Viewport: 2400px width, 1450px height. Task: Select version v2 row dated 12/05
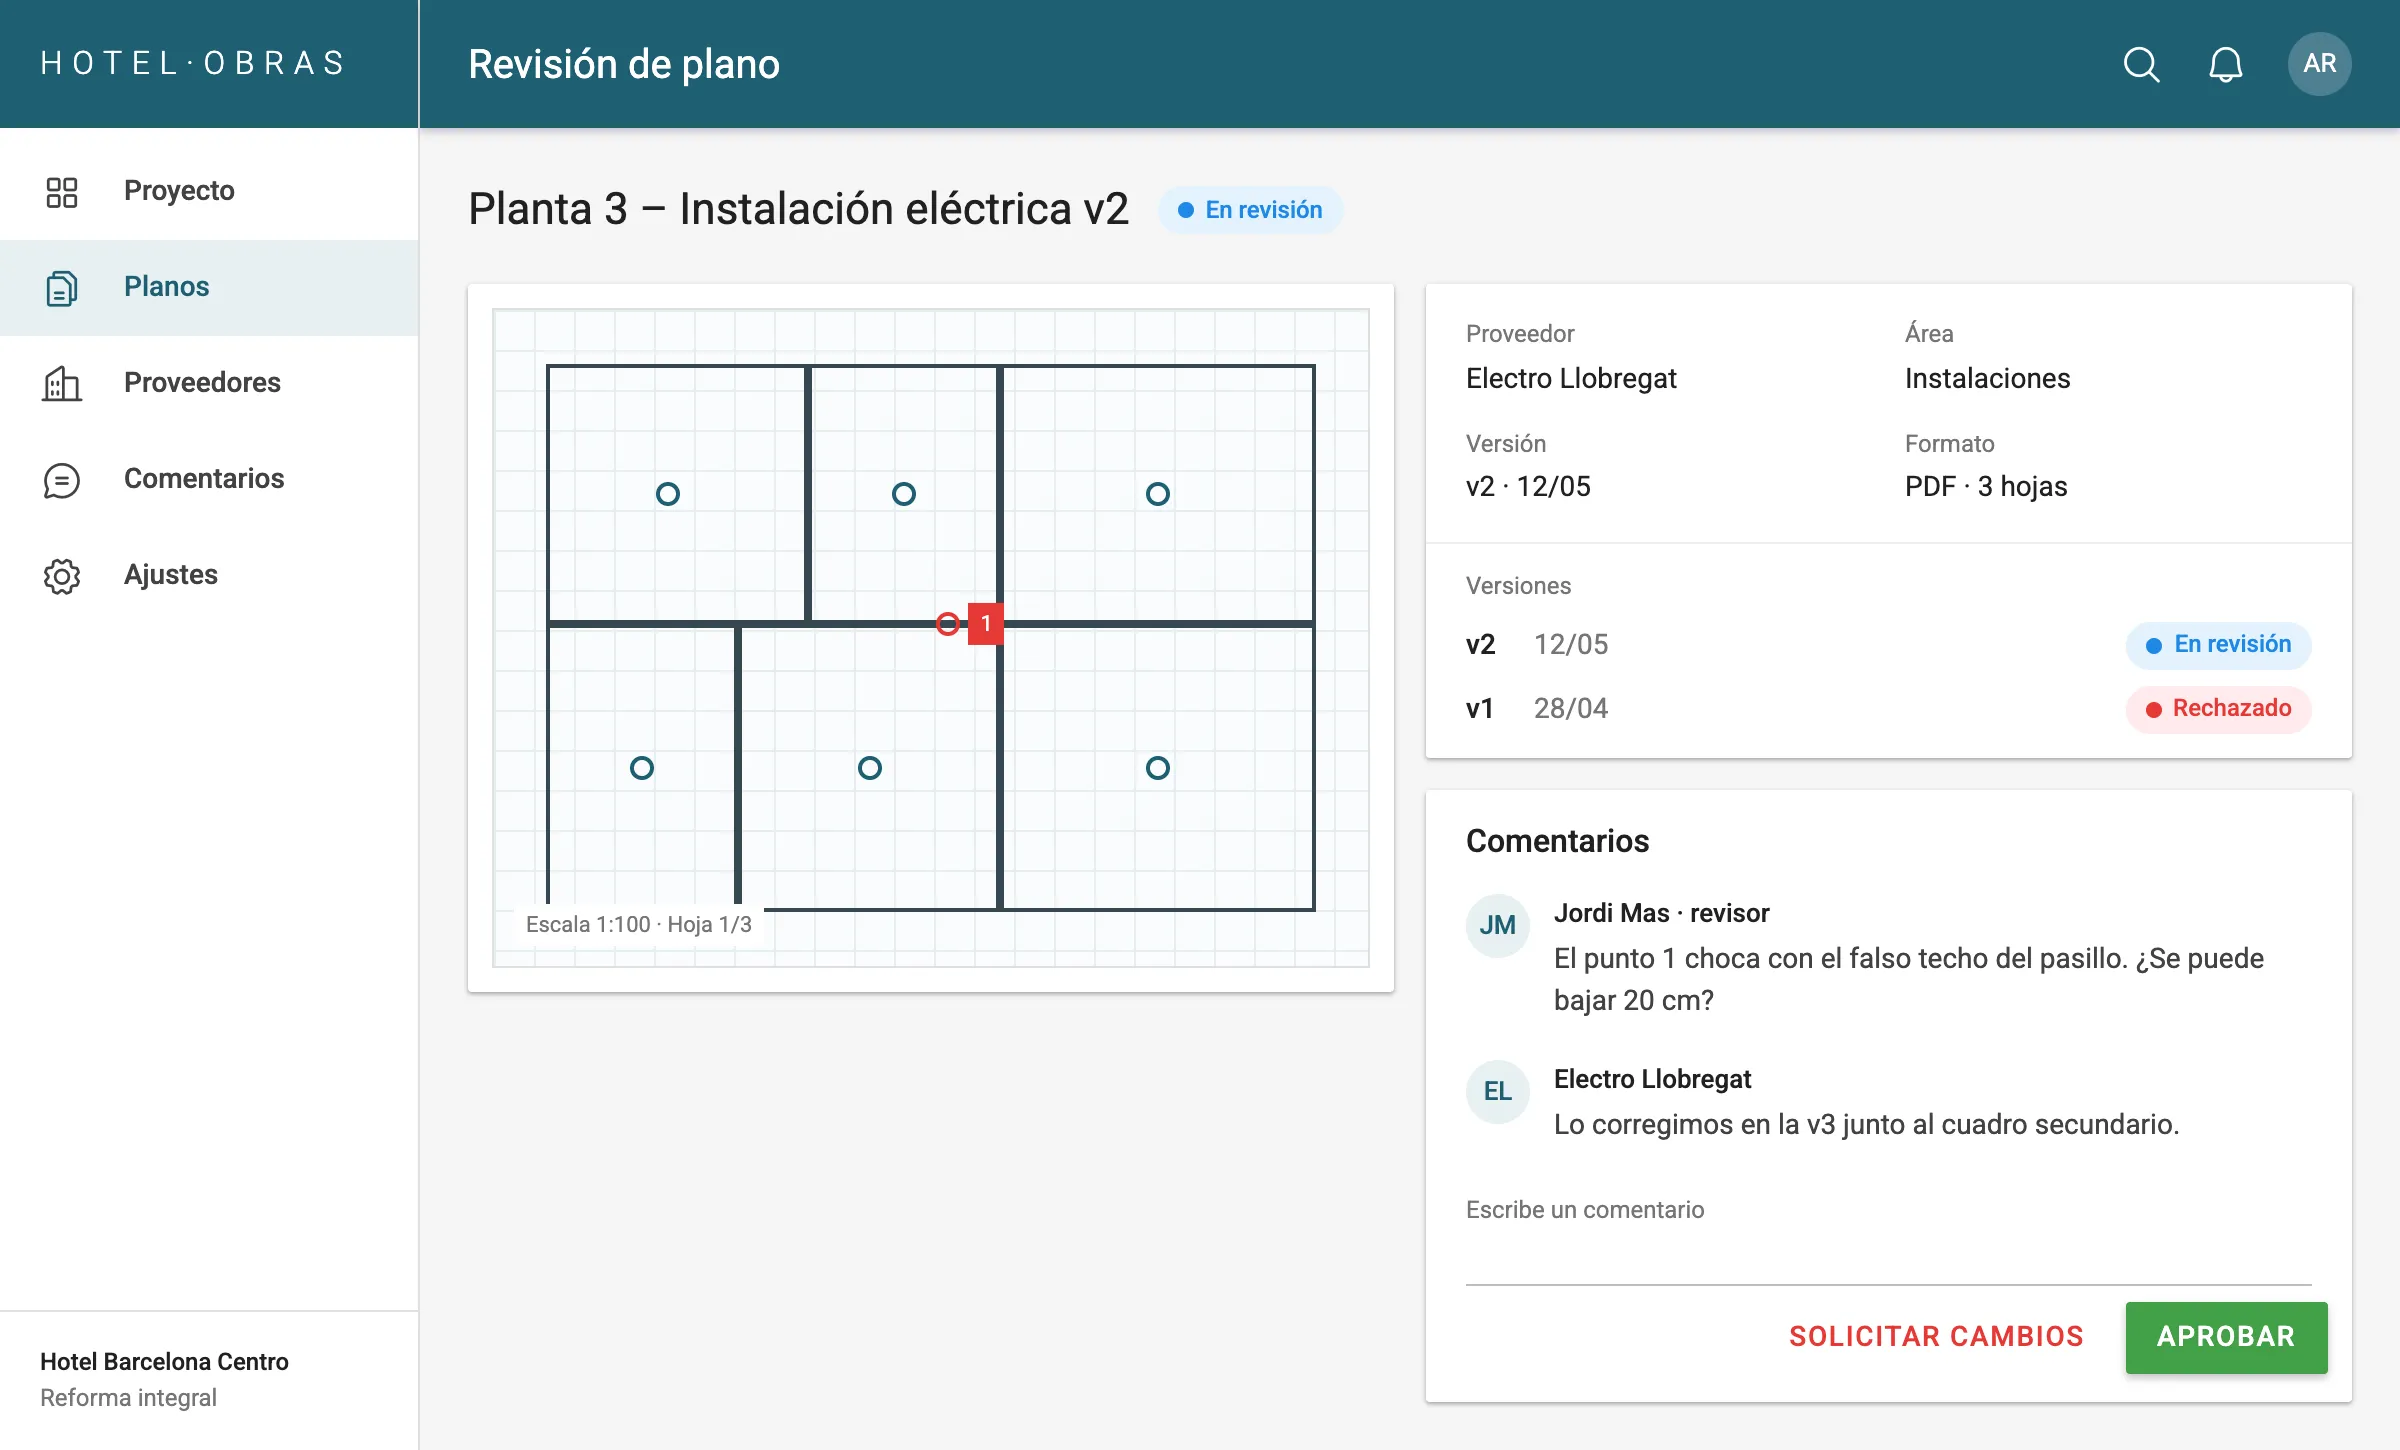[1888, 644]
